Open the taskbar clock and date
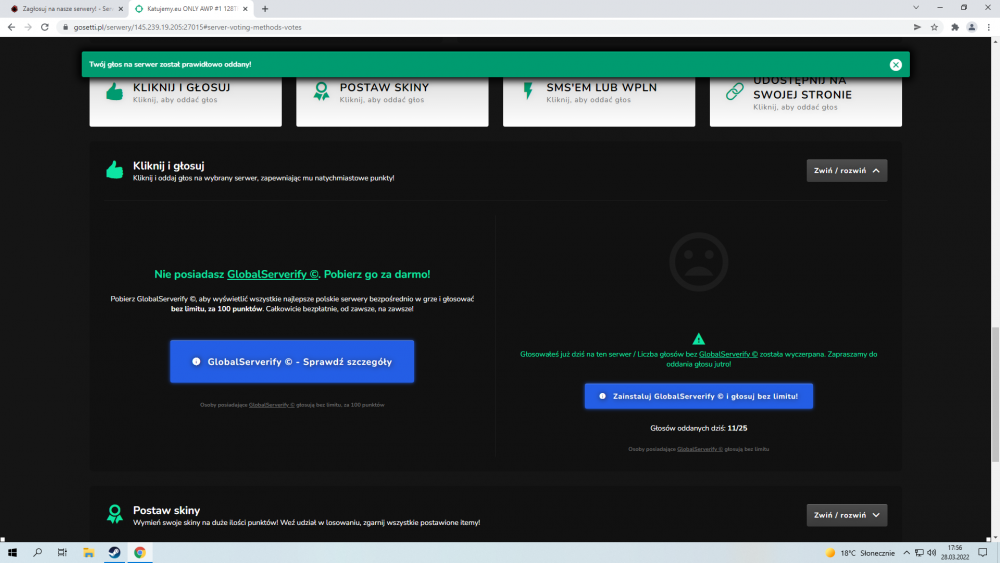Viewport: 1000px width, 563px height. [x=955, y=553]
